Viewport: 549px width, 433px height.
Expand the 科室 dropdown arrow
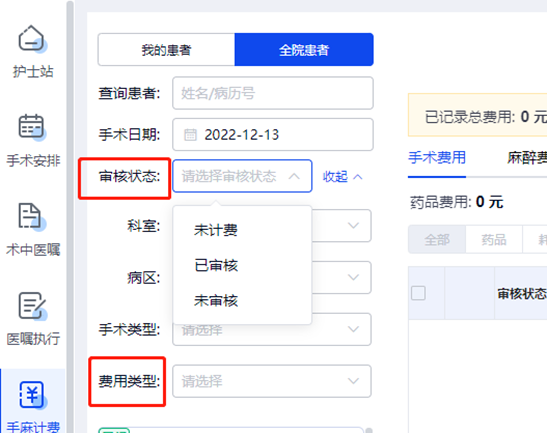[353, 225]
